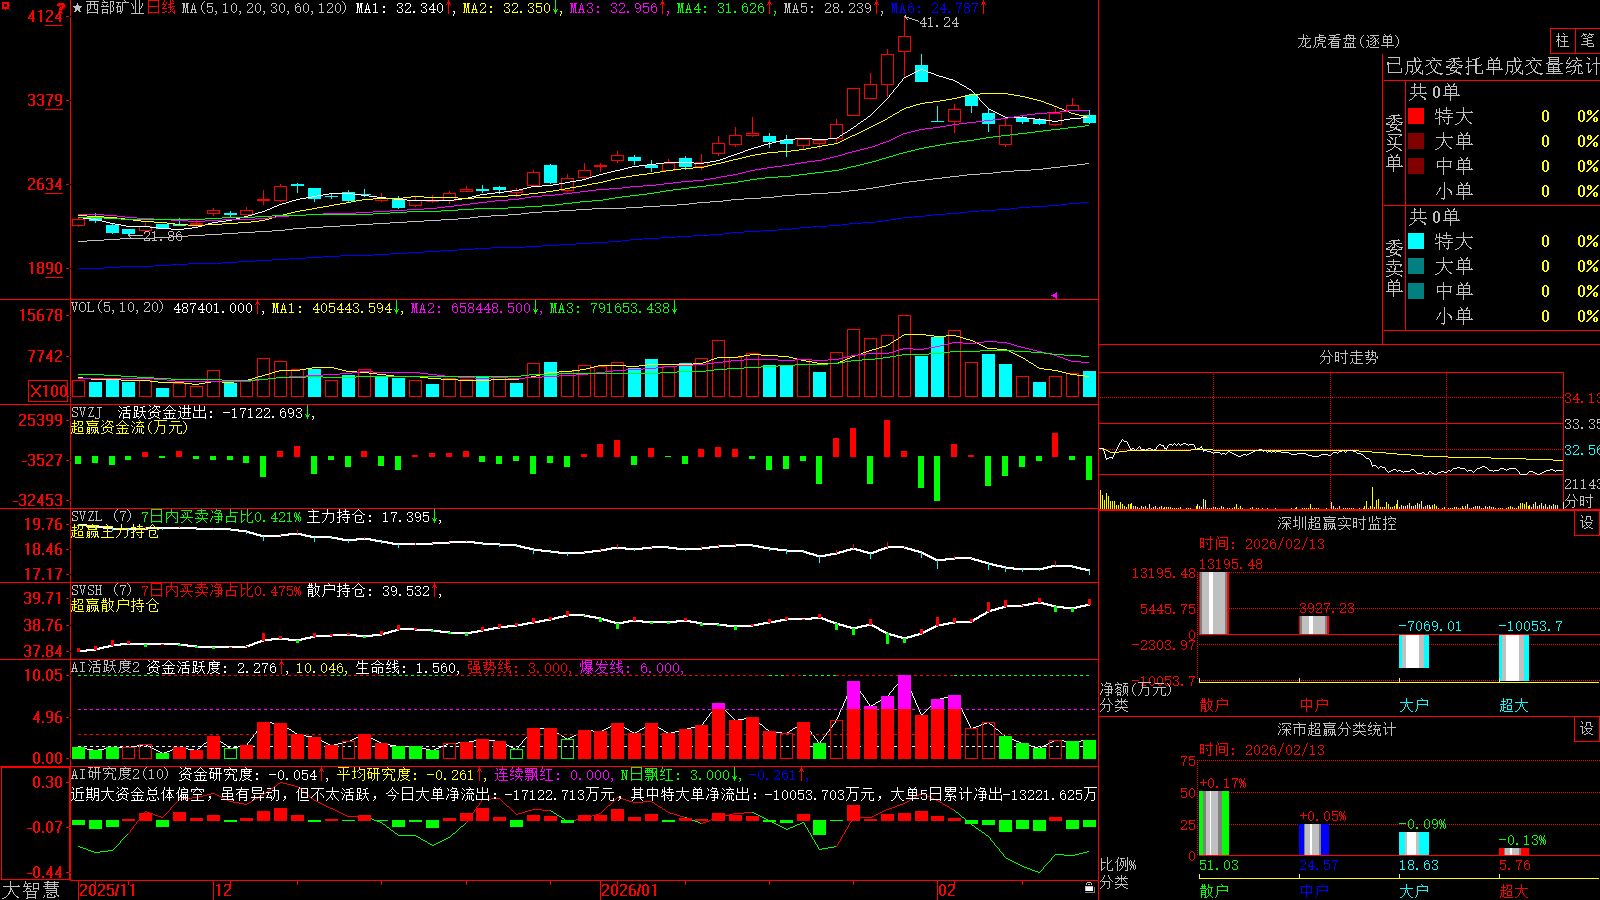The image size is (1600, 900).
Task: Click the 强势线: 3.000 label
Action: pyautogui.click(x=518, y=668)
